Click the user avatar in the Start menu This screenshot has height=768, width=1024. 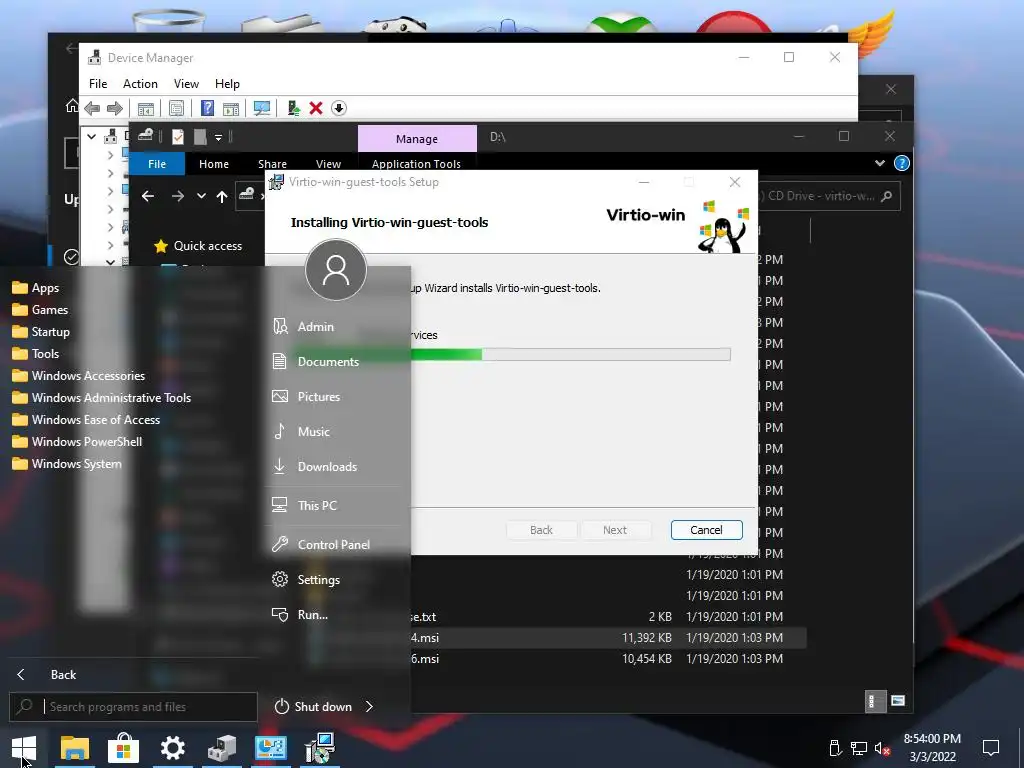(336, 270)
